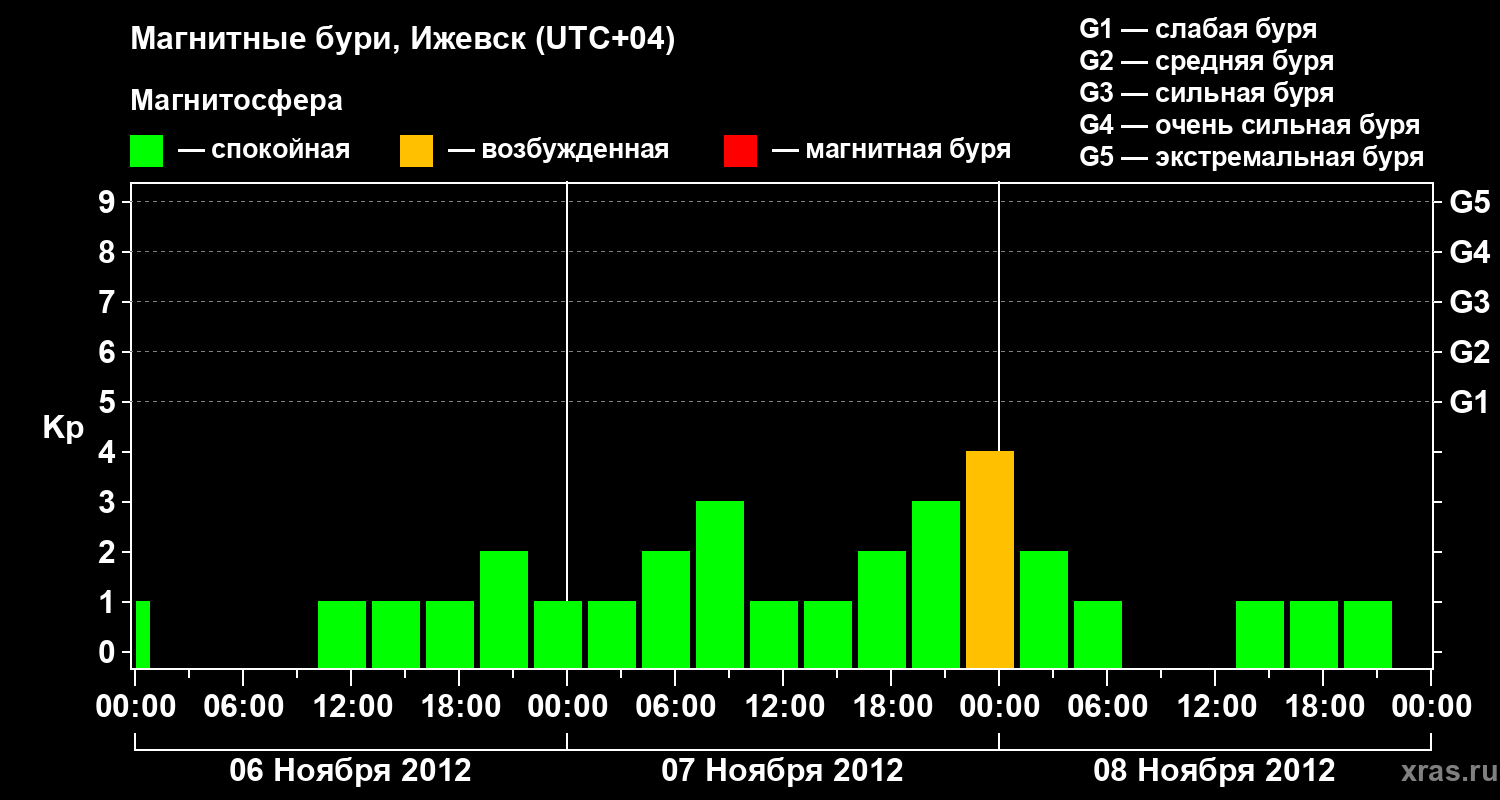The height and width of the screenshot is (800, 1500).
Task: Click 'G3 — сильная буря' description
Action: click(x=1206, y=93)
